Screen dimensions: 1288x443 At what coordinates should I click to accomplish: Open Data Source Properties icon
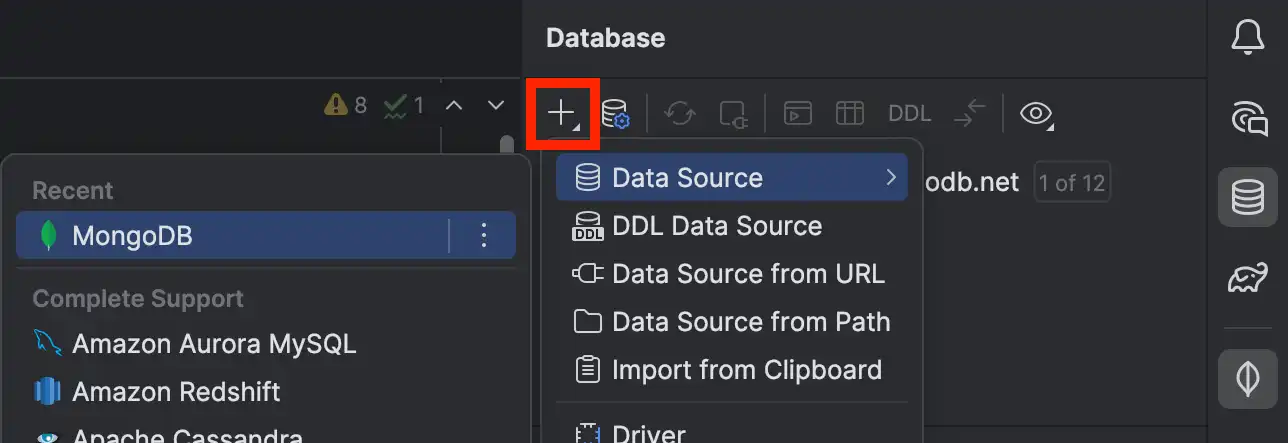pos(614,113)
